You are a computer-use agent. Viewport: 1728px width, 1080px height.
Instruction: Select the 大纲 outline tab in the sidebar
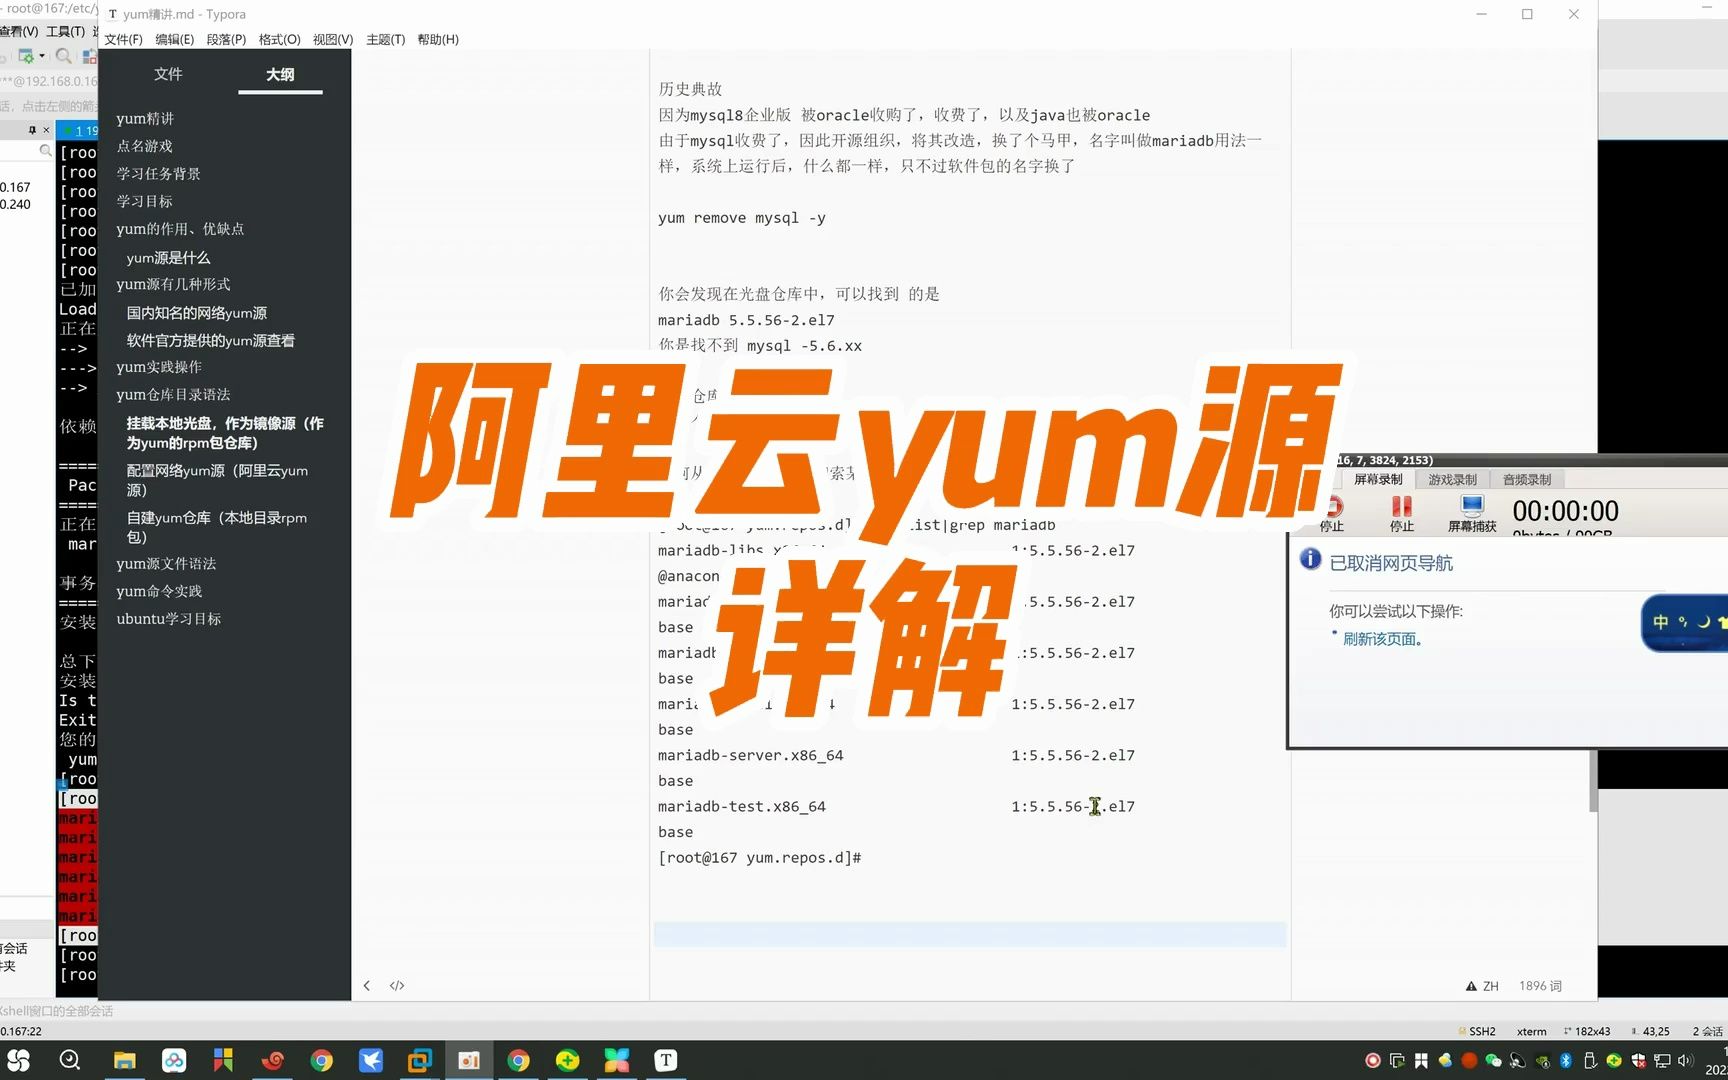coord(280,75)
